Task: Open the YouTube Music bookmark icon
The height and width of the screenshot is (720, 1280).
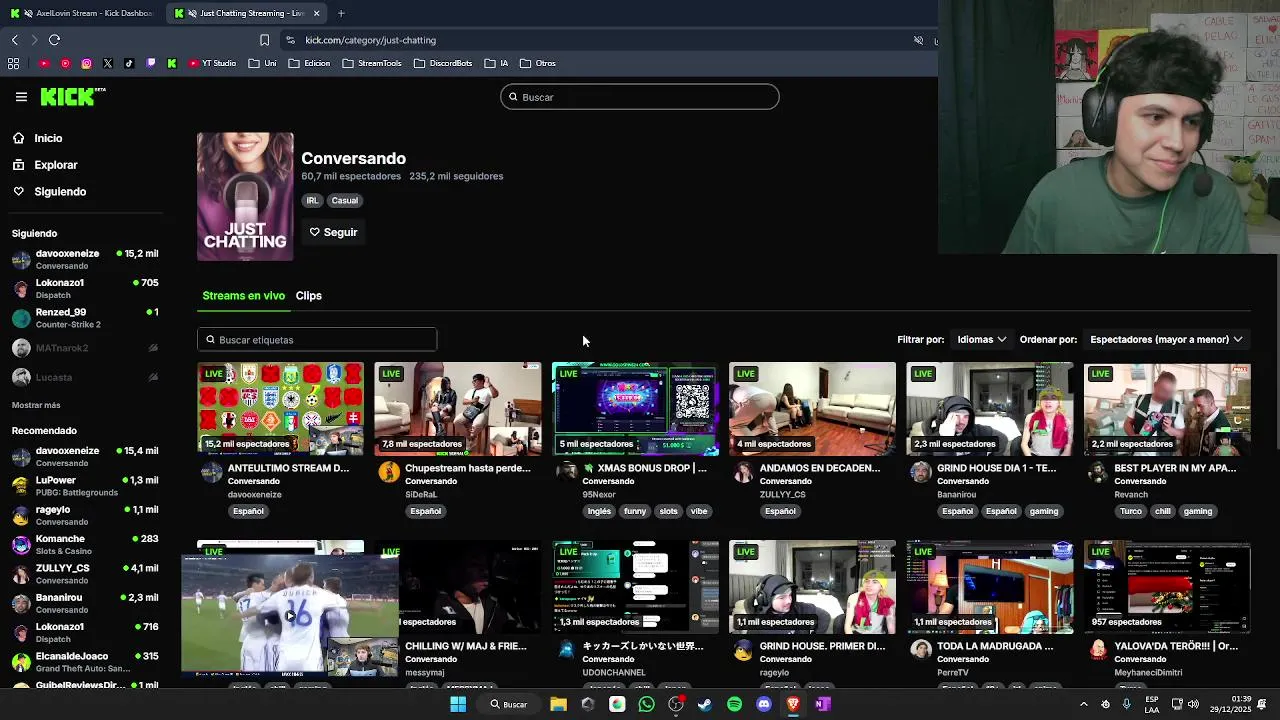Action: tap(65, 63)
